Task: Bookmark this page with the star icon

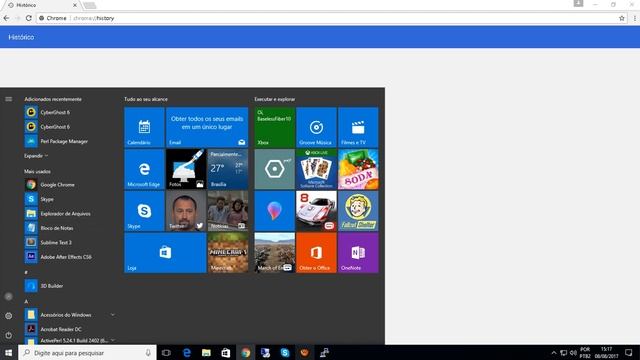Action: [x=622, y=18]
